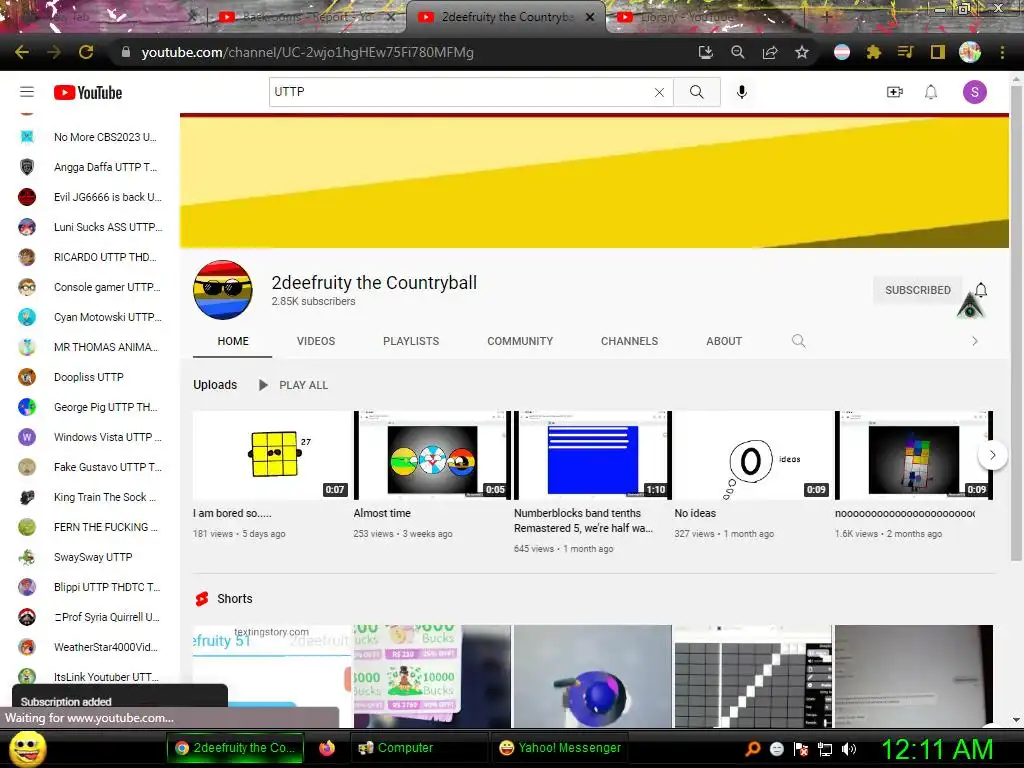1024x768 pixels.
Task: Show more channel tabs with the right chevron
Action: [x=974, y=341]
